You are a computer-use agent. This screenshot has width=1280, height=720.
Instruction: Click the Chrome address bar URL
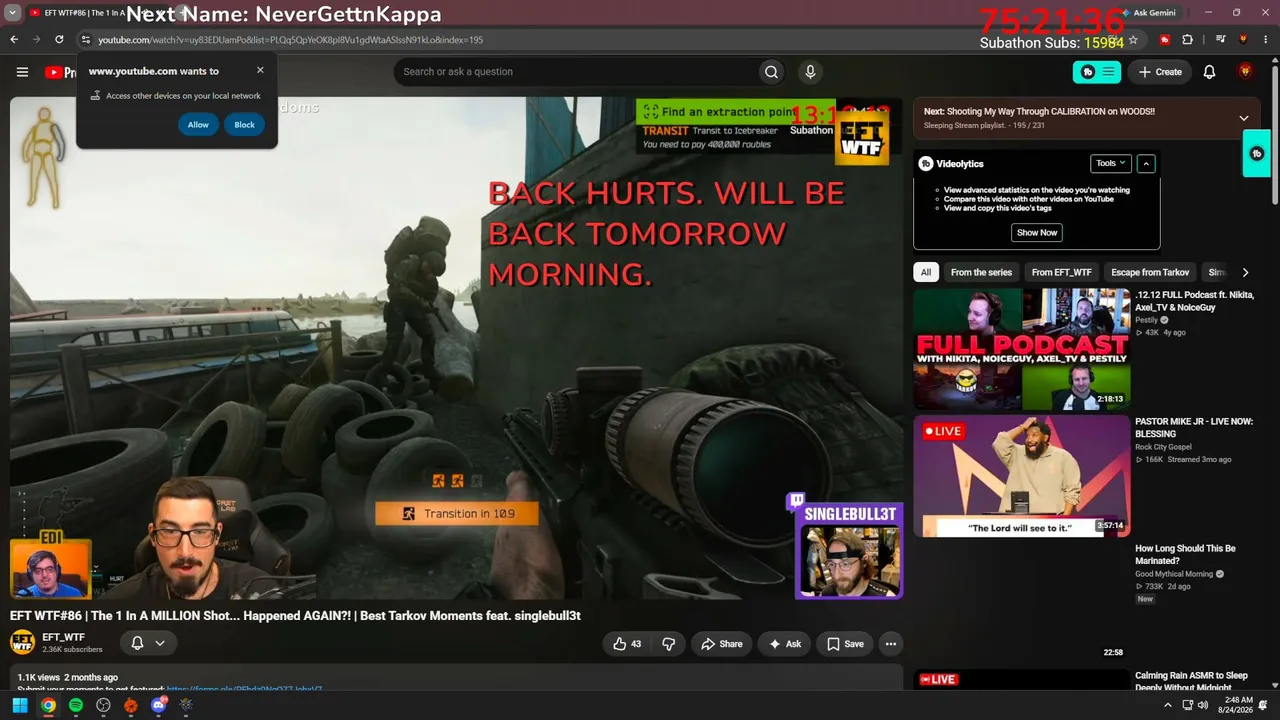(290, 40)
